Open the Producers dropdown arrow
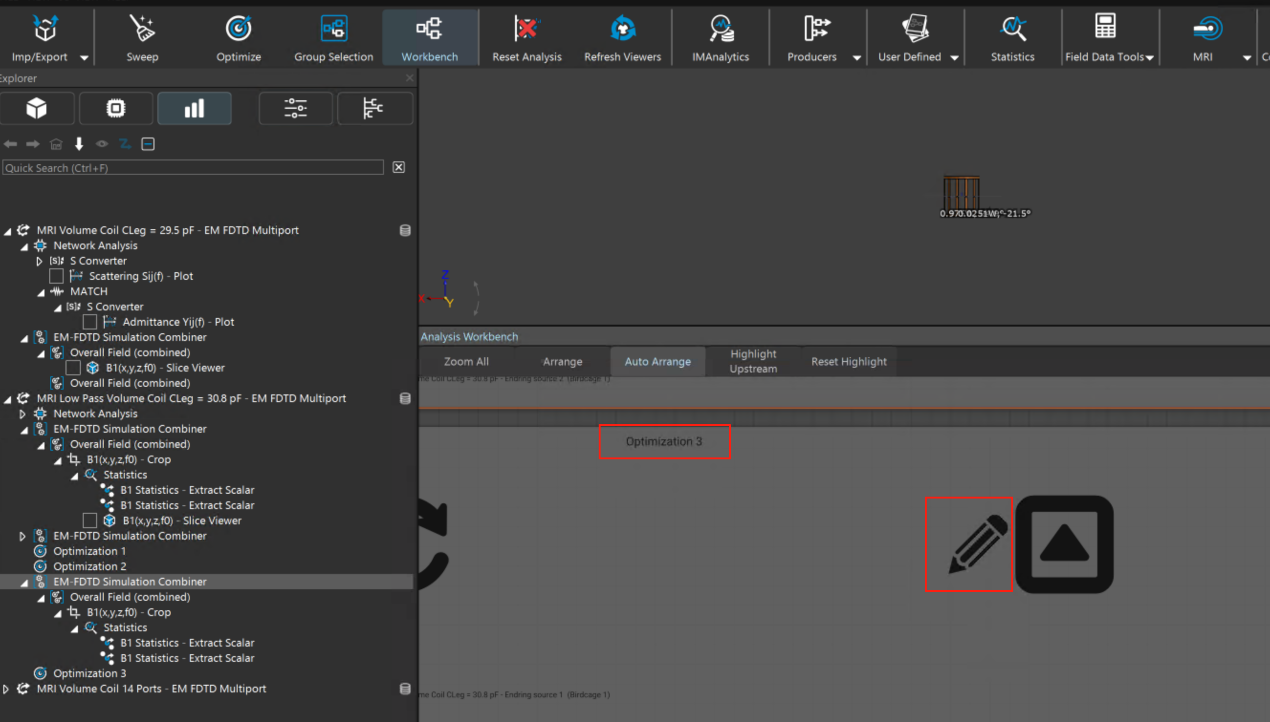Screen dimensions: 1270x722 856,58
